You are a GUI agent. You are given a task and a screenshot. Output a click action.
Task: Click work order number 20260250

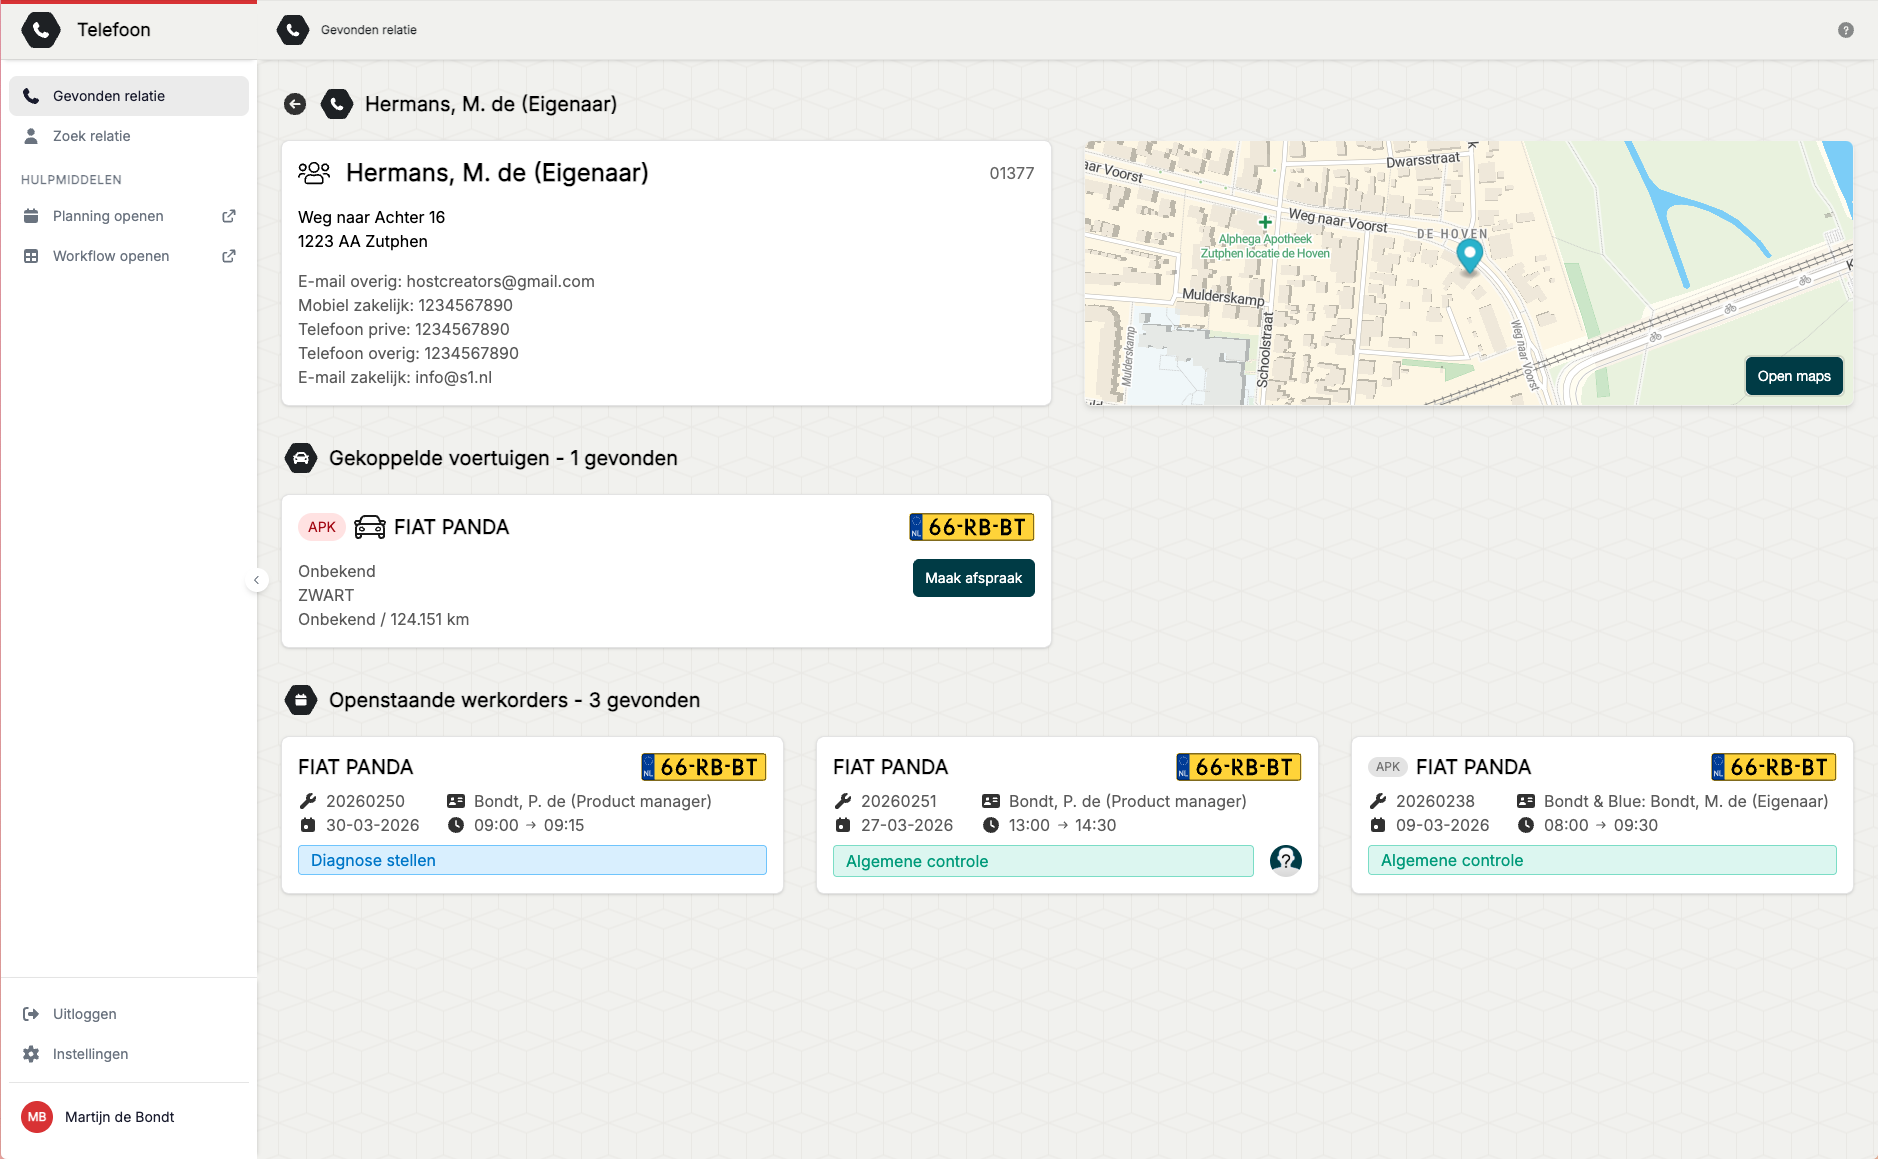tap(365, 801)
